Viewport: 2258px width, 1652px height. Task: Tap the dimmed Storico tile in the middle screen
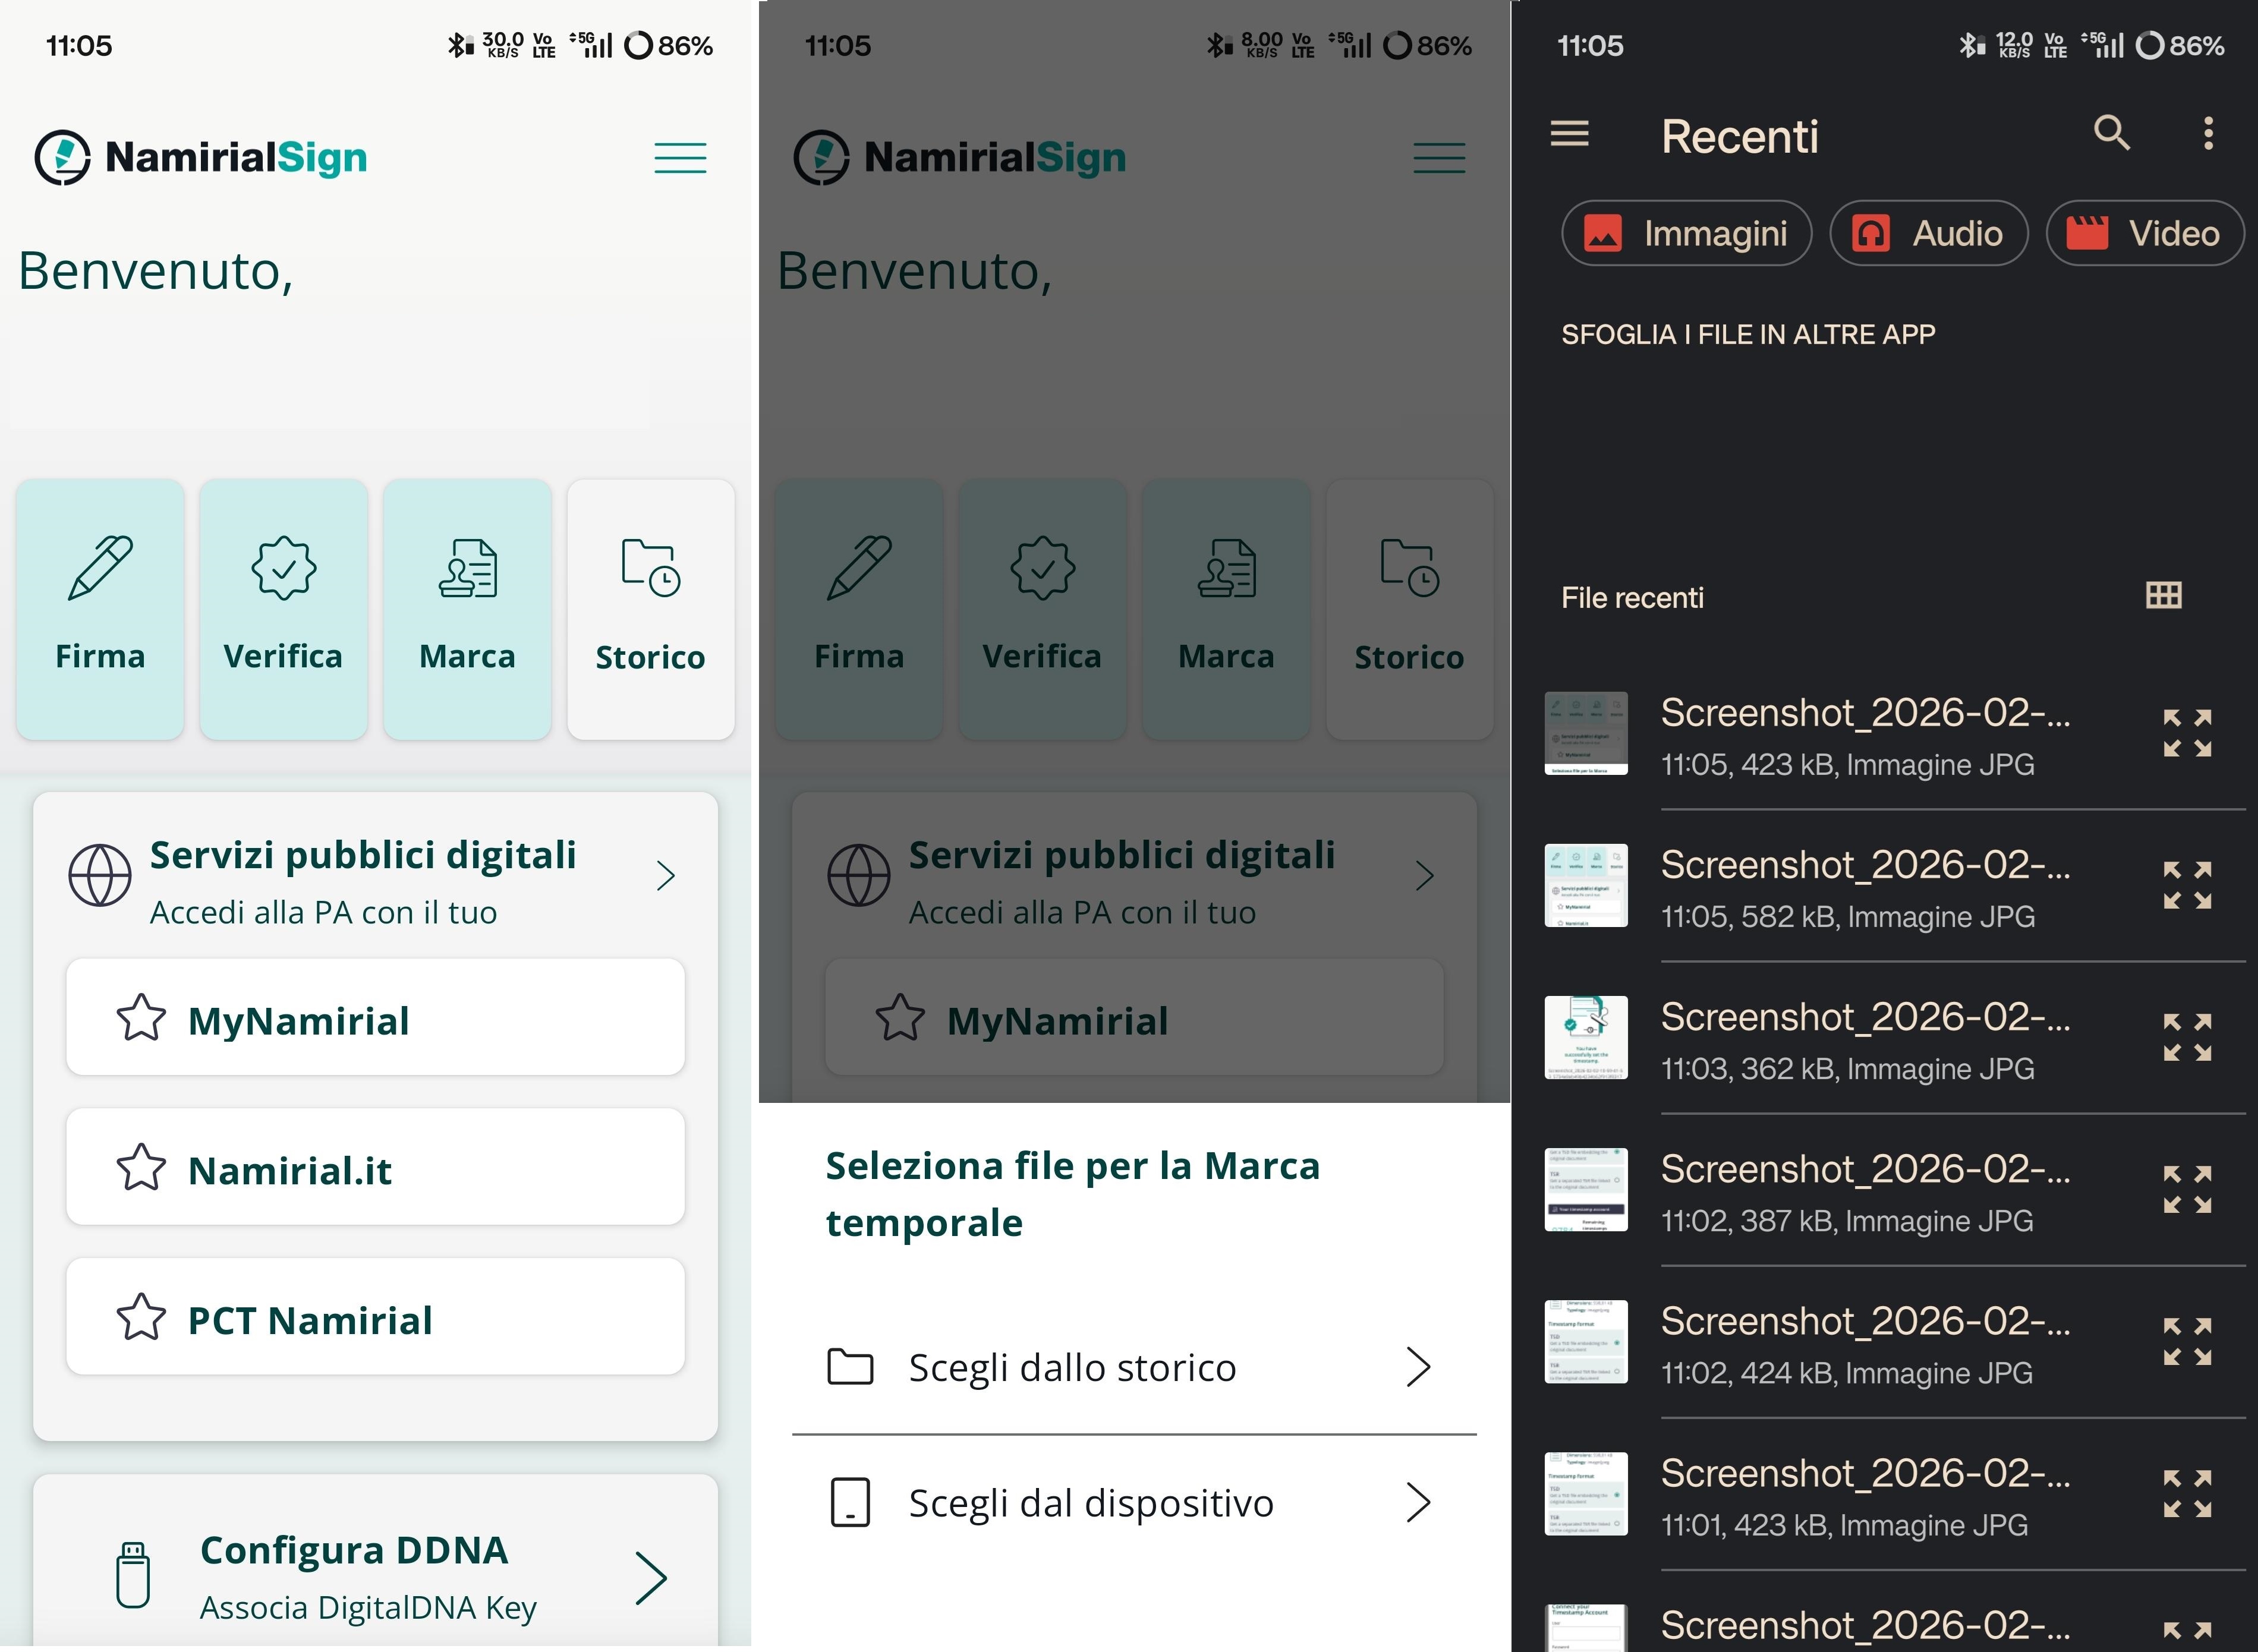1410,609
